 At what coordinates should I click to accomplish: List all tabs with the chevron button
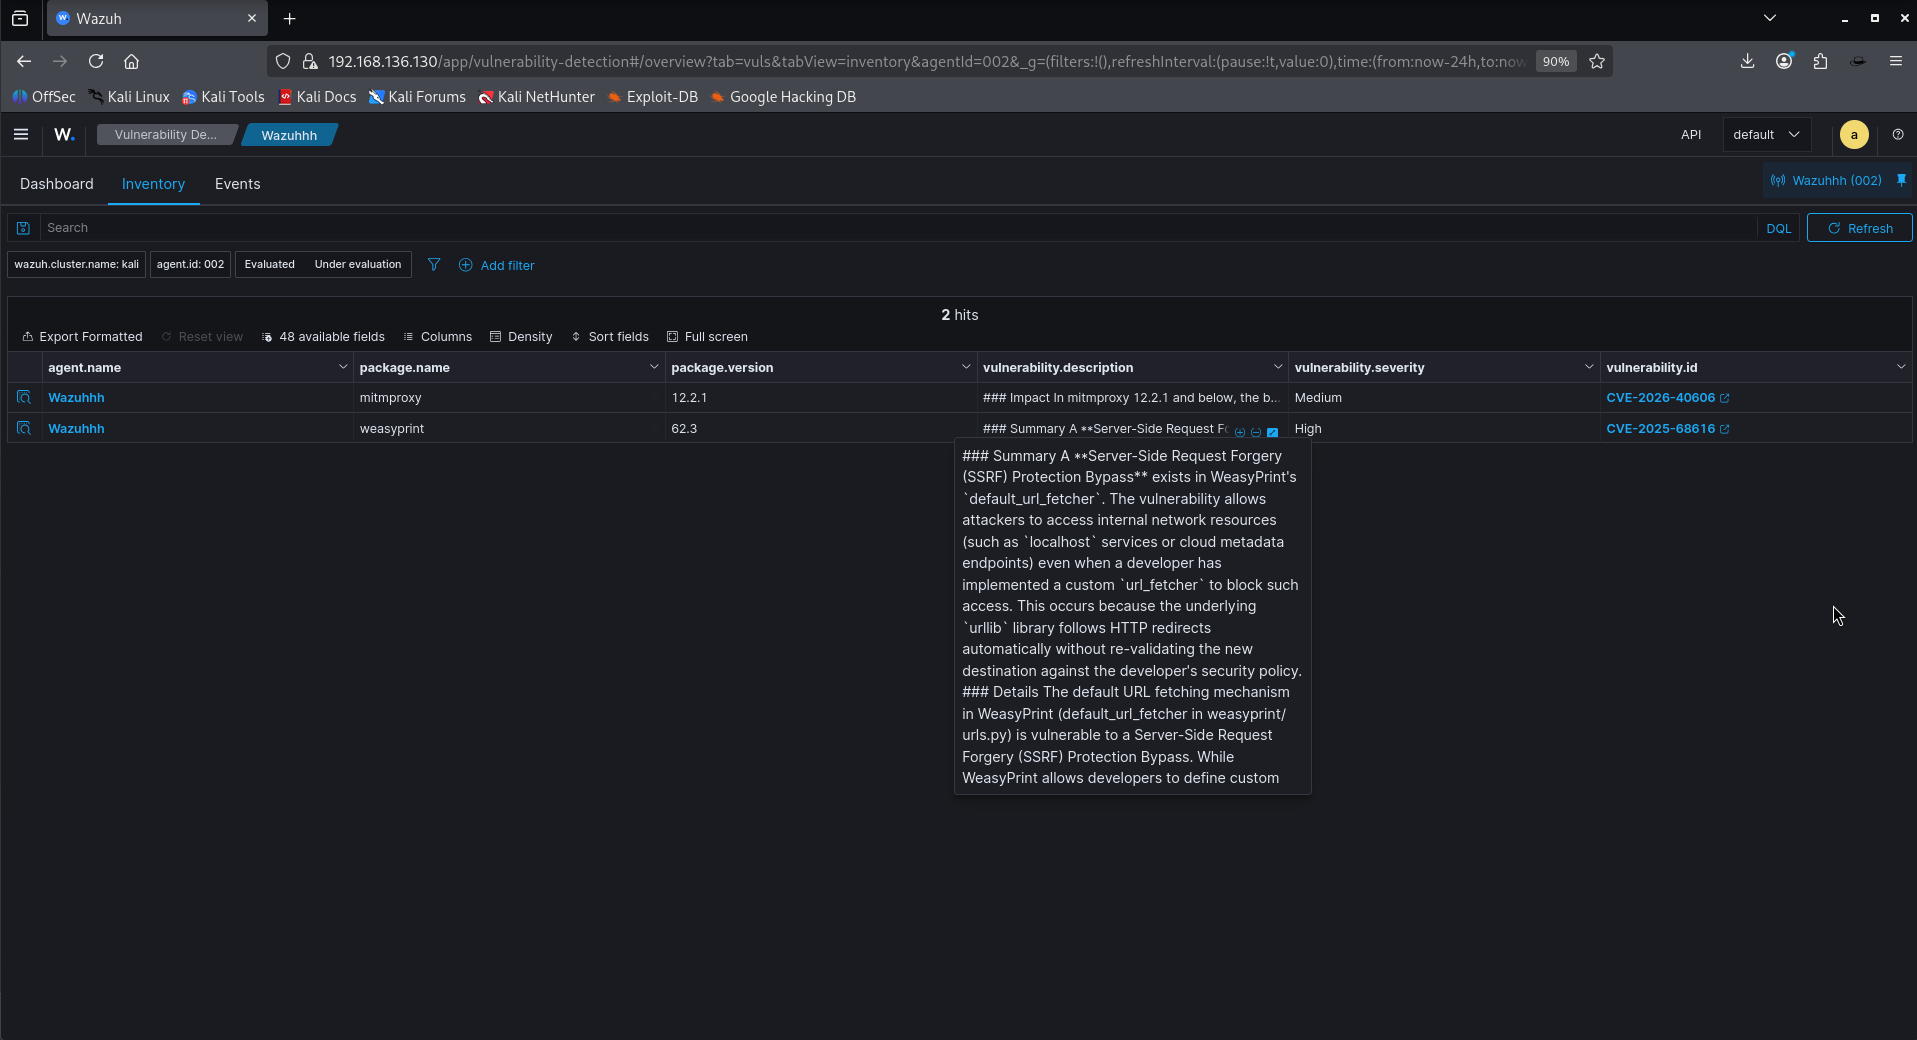(1769, 18)
